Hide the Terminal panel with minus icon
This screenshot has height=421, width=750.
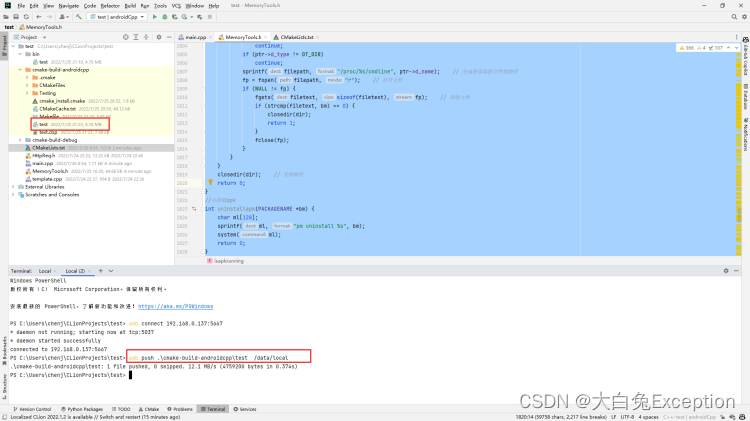point(736,271)
